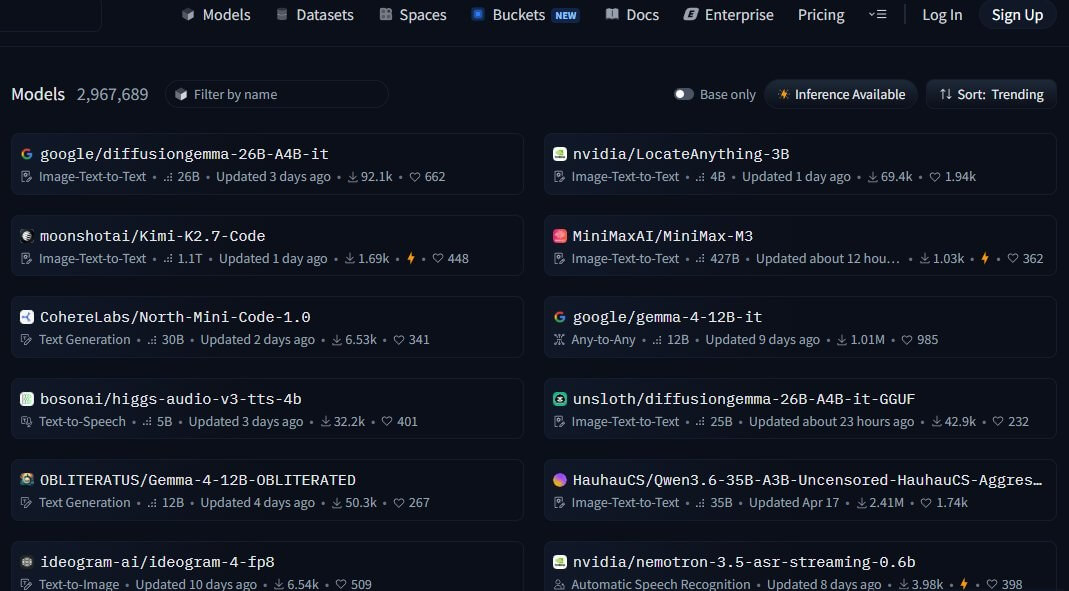Open MiniMaxAI/MiniMax-M3 model

[x=800, y=245]
